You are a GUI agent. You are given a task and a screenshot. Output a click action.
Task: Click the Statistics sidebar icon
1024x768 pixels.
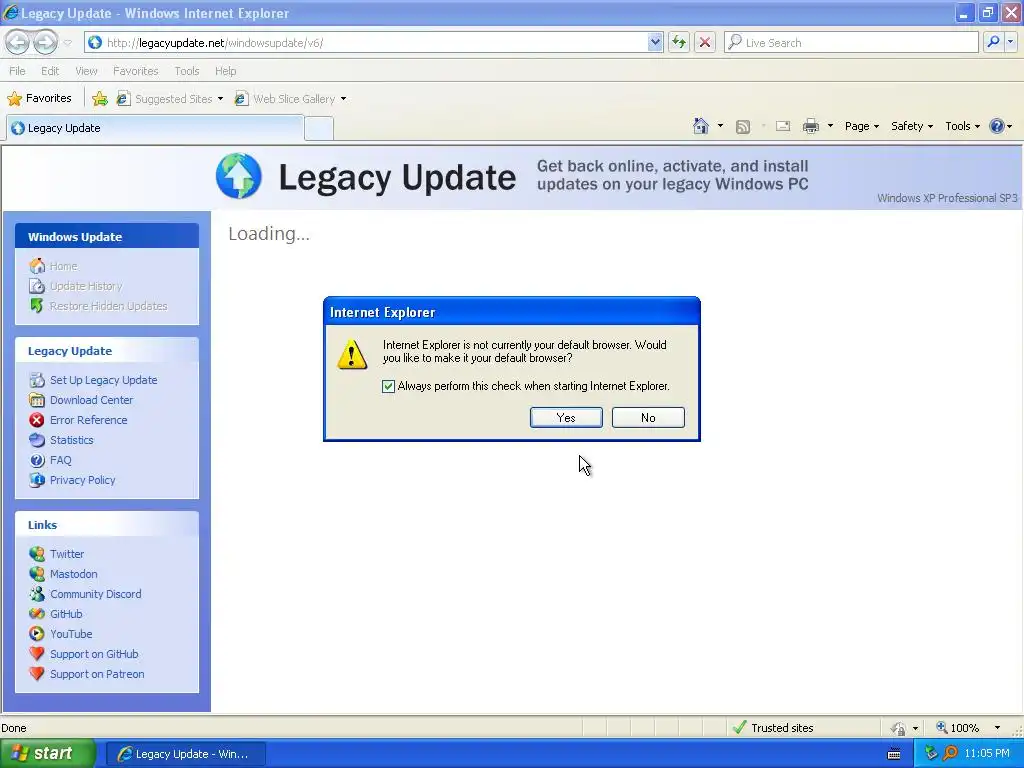click(x=37, y=440)
